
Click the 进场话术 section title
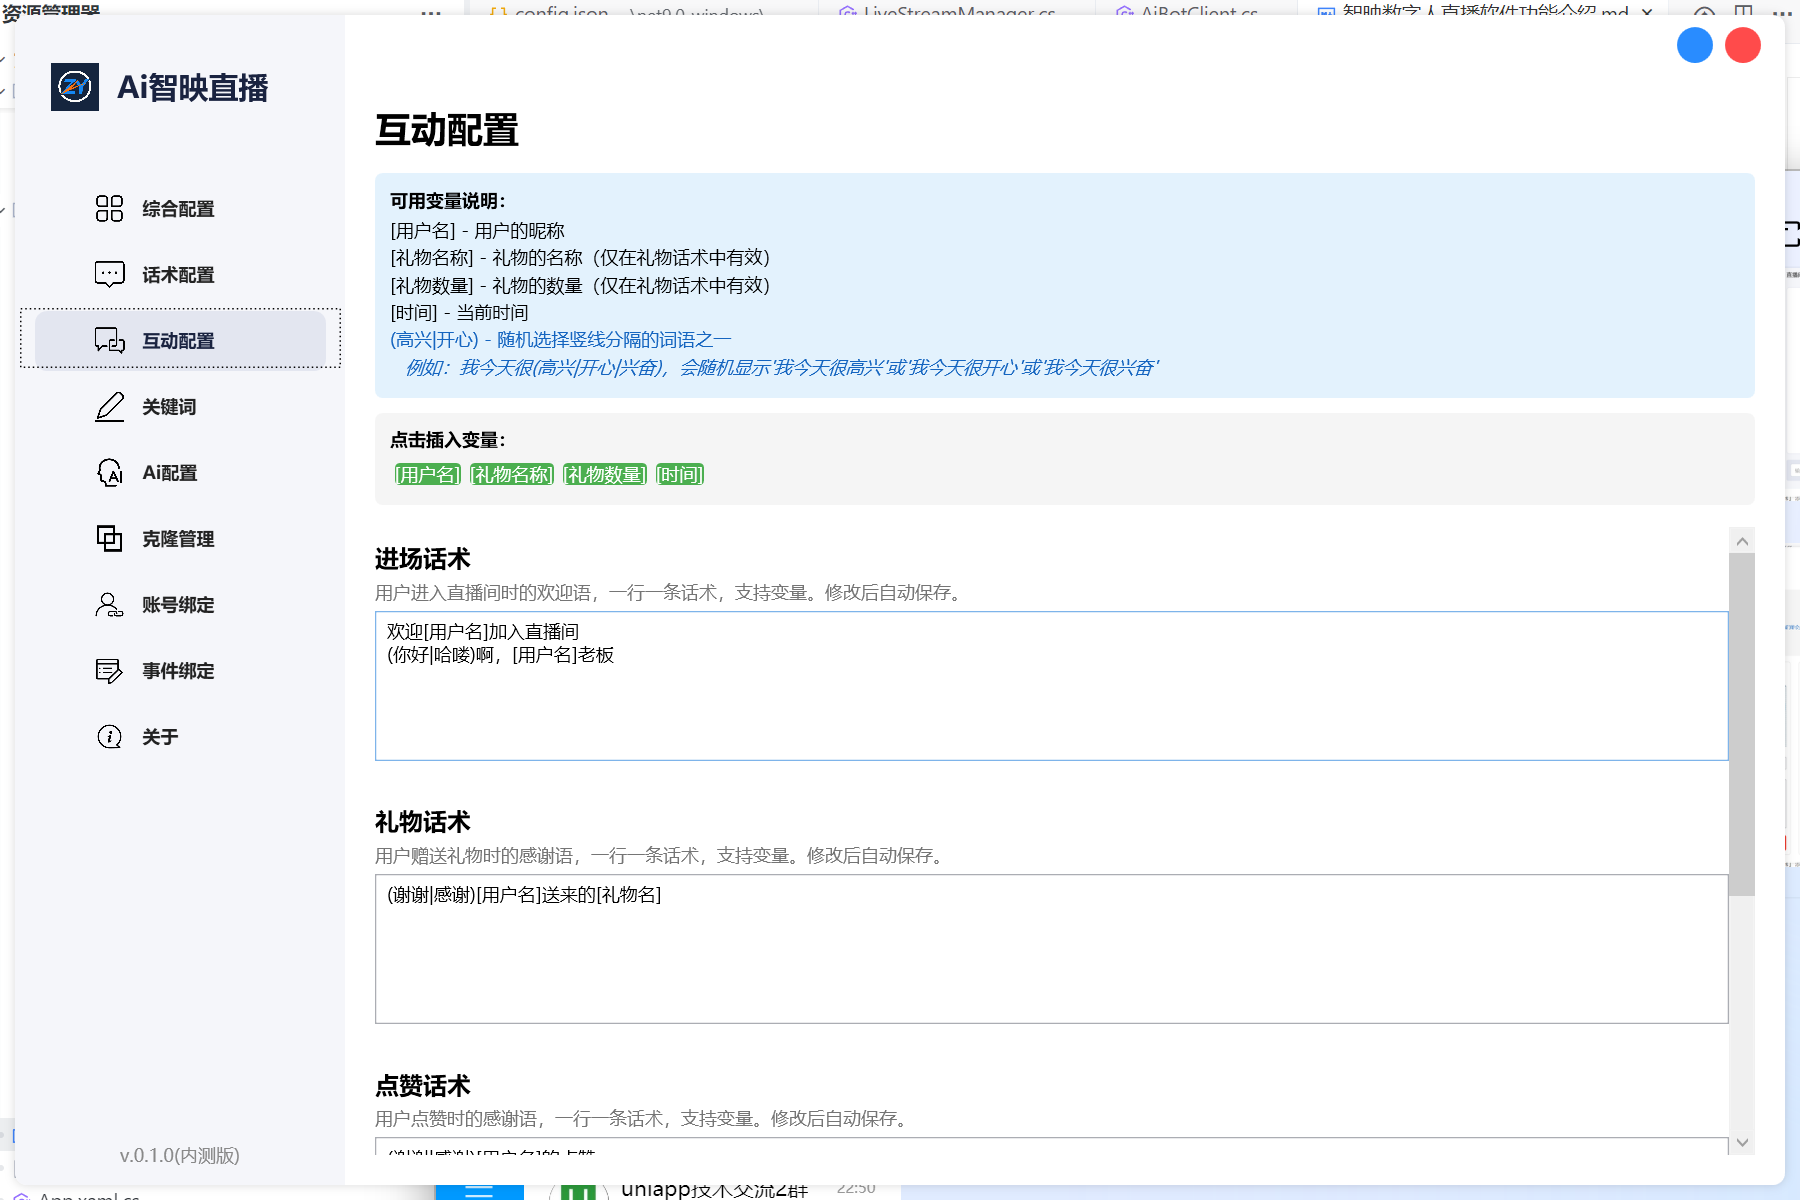point(422,558)
